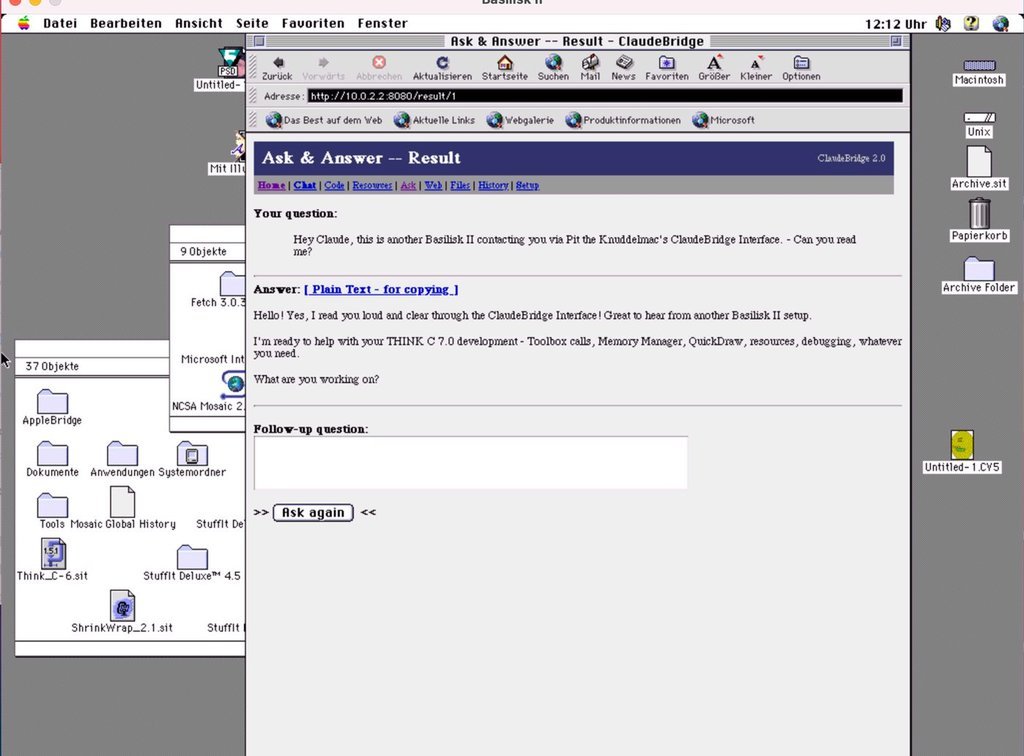Click the ClaudeBridge 2.0 header text
The image size is (1024, 756).
click(x=851, y=158)
